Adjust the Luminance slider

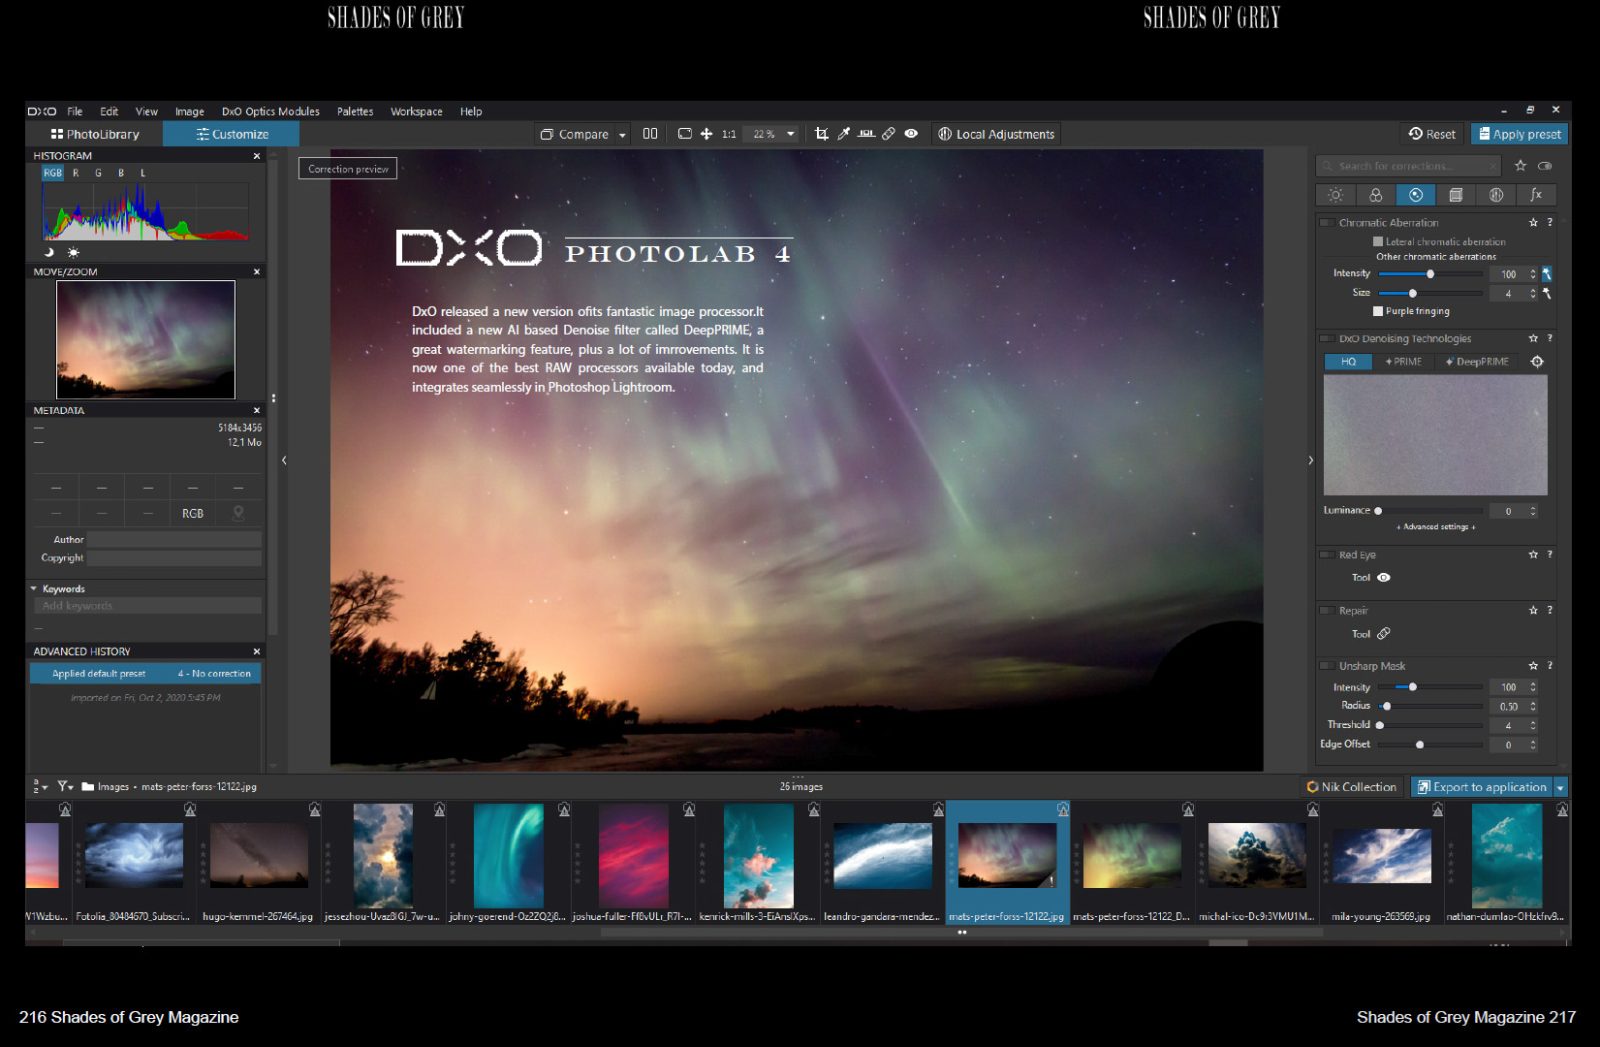[1431, 511]
